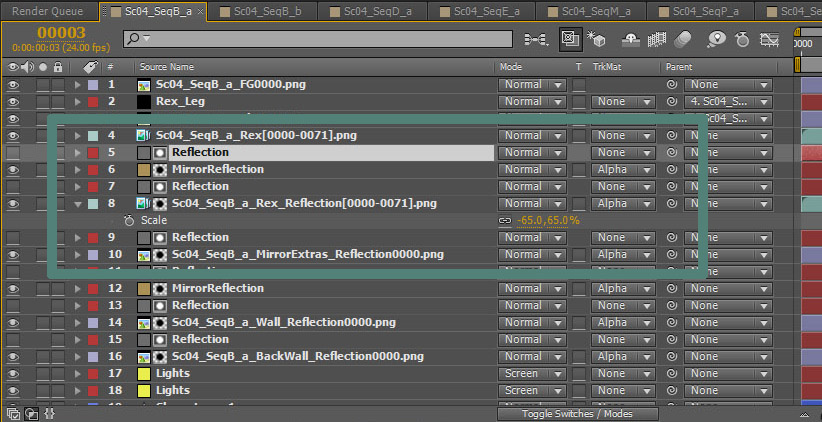Screen dimensions: 822x422
Task: Open the composition mini-flowchart
Action: (x=536, y=39)
